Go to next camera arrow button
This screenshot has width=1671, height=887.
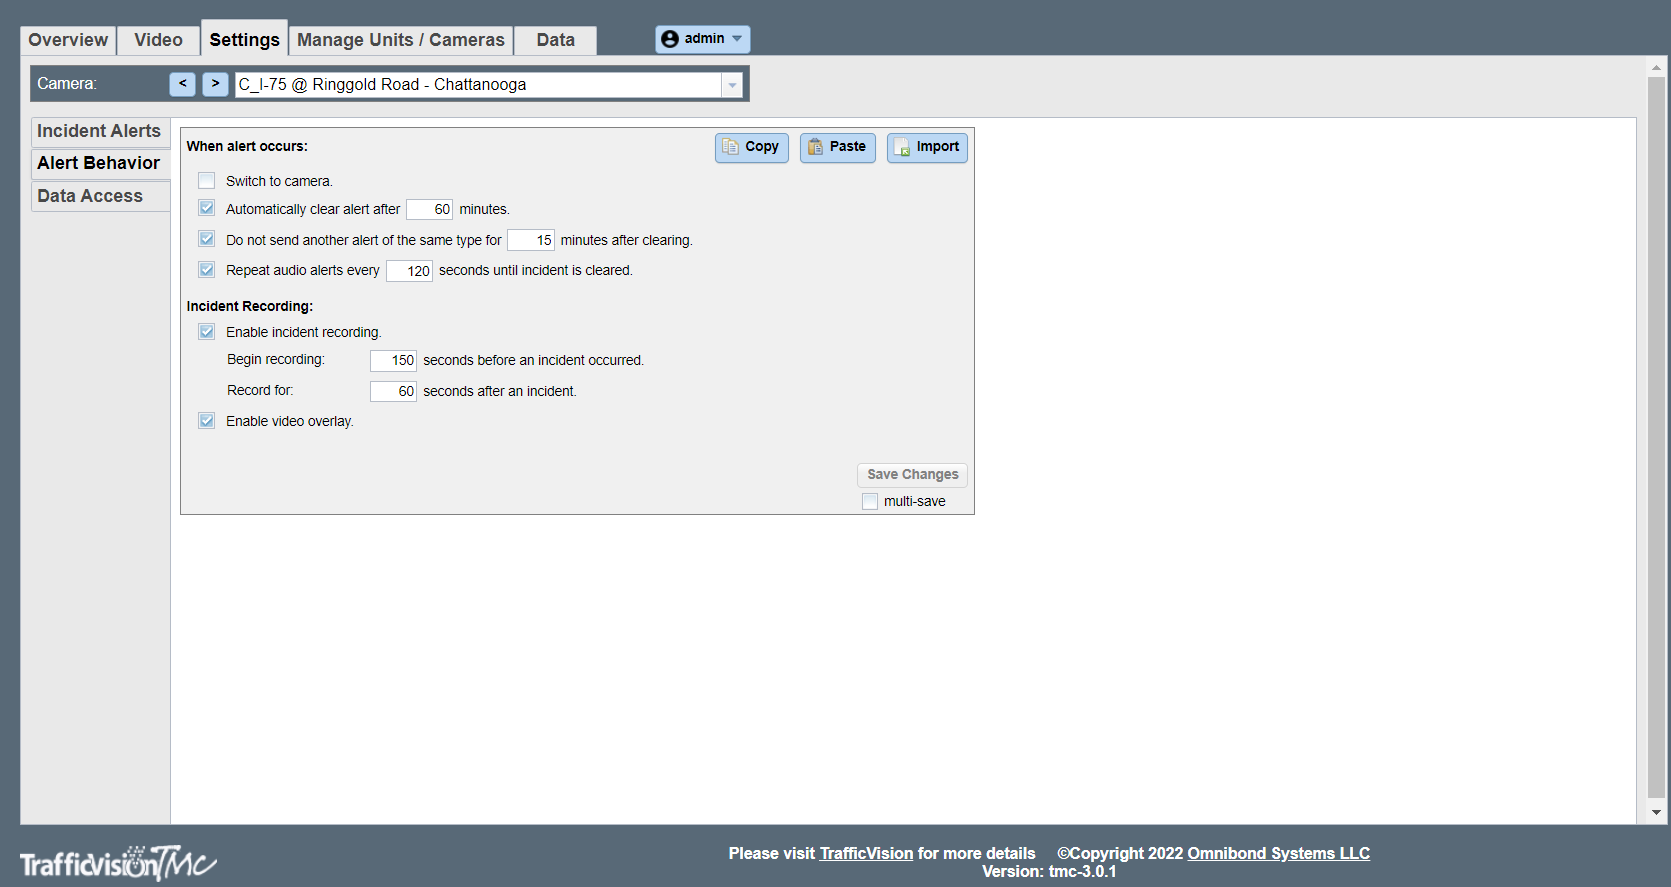[x=215, y=84]
